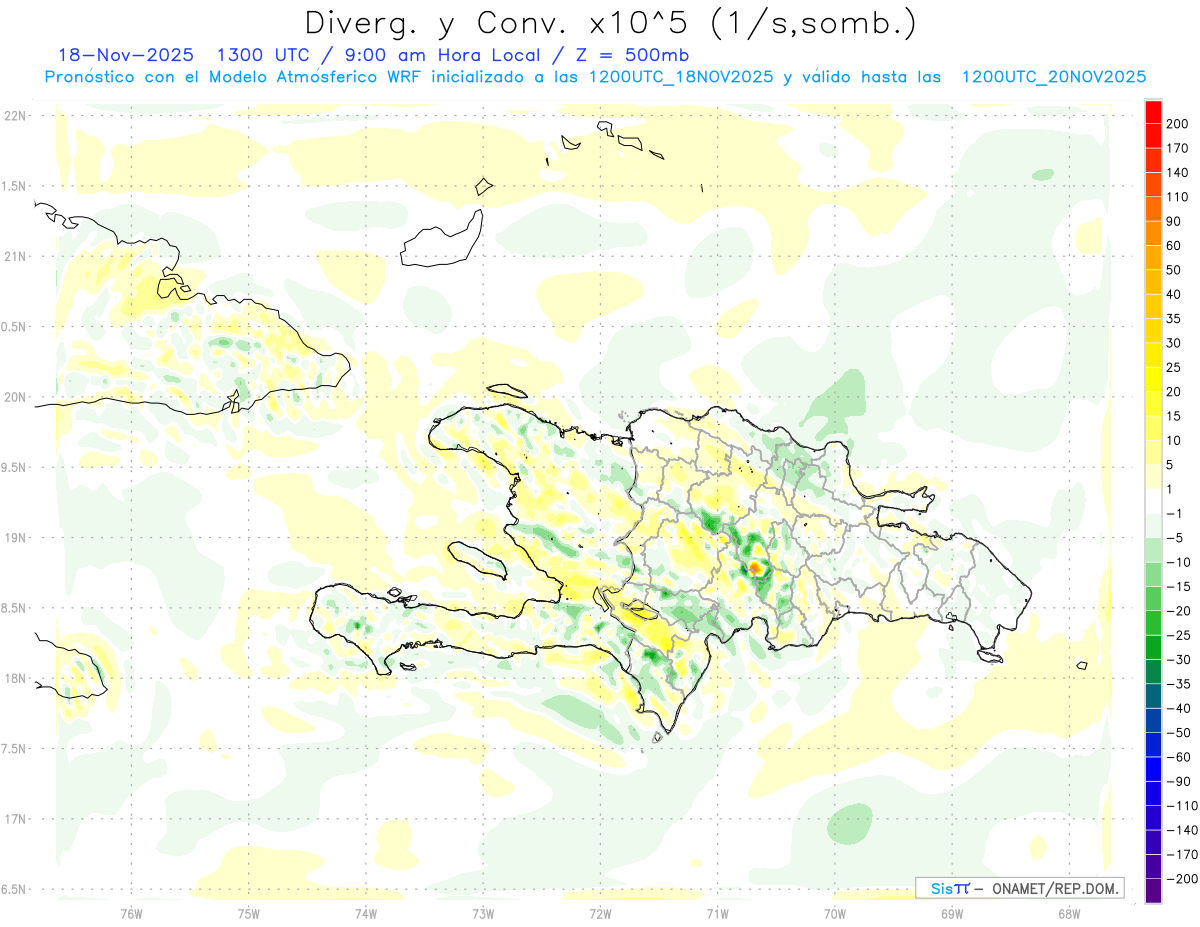The height and width of the screenshot is (927, 1200).
Task: Click the title 'Diverg. y Conv. x10^5 (1/s,somb.)'
Action: [610, 23]
